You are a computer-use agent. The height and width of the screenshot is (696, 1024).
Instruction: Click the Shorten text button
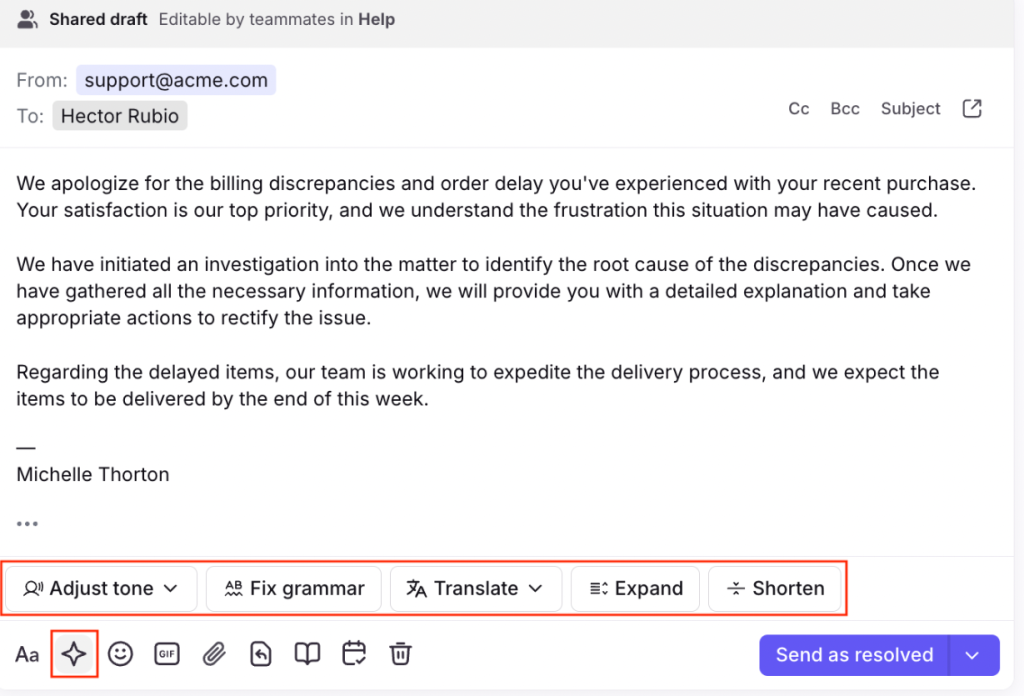coord(776,588)
